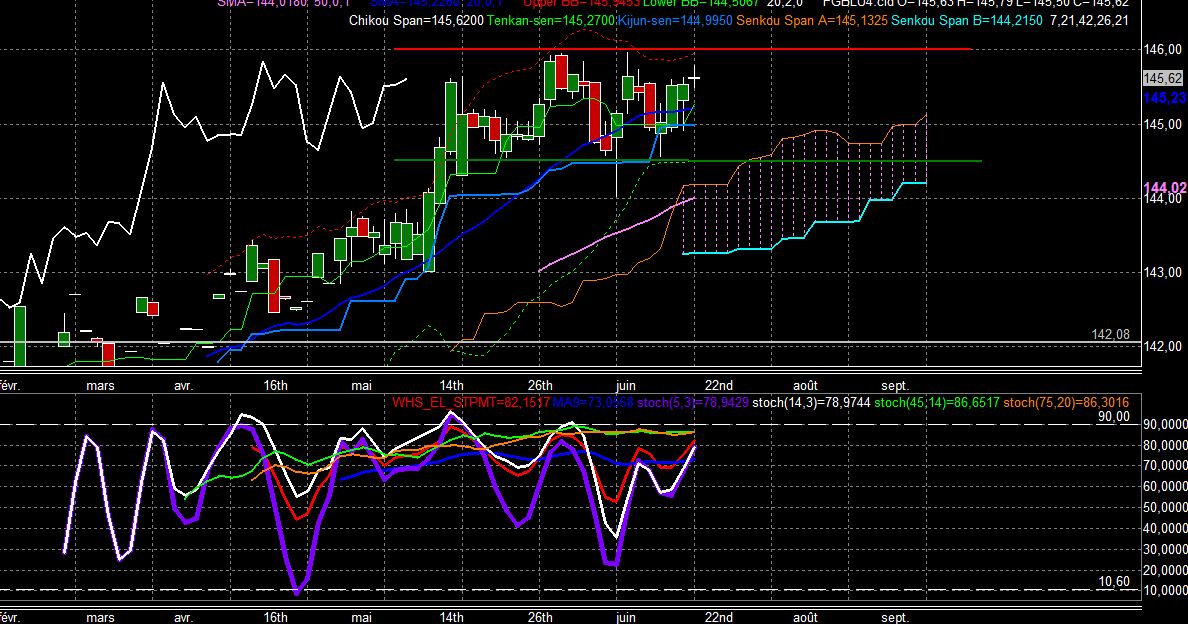Select the 142,08 horizontal level label
The height and width of the screenshot is (624, 1188).
1110,335
